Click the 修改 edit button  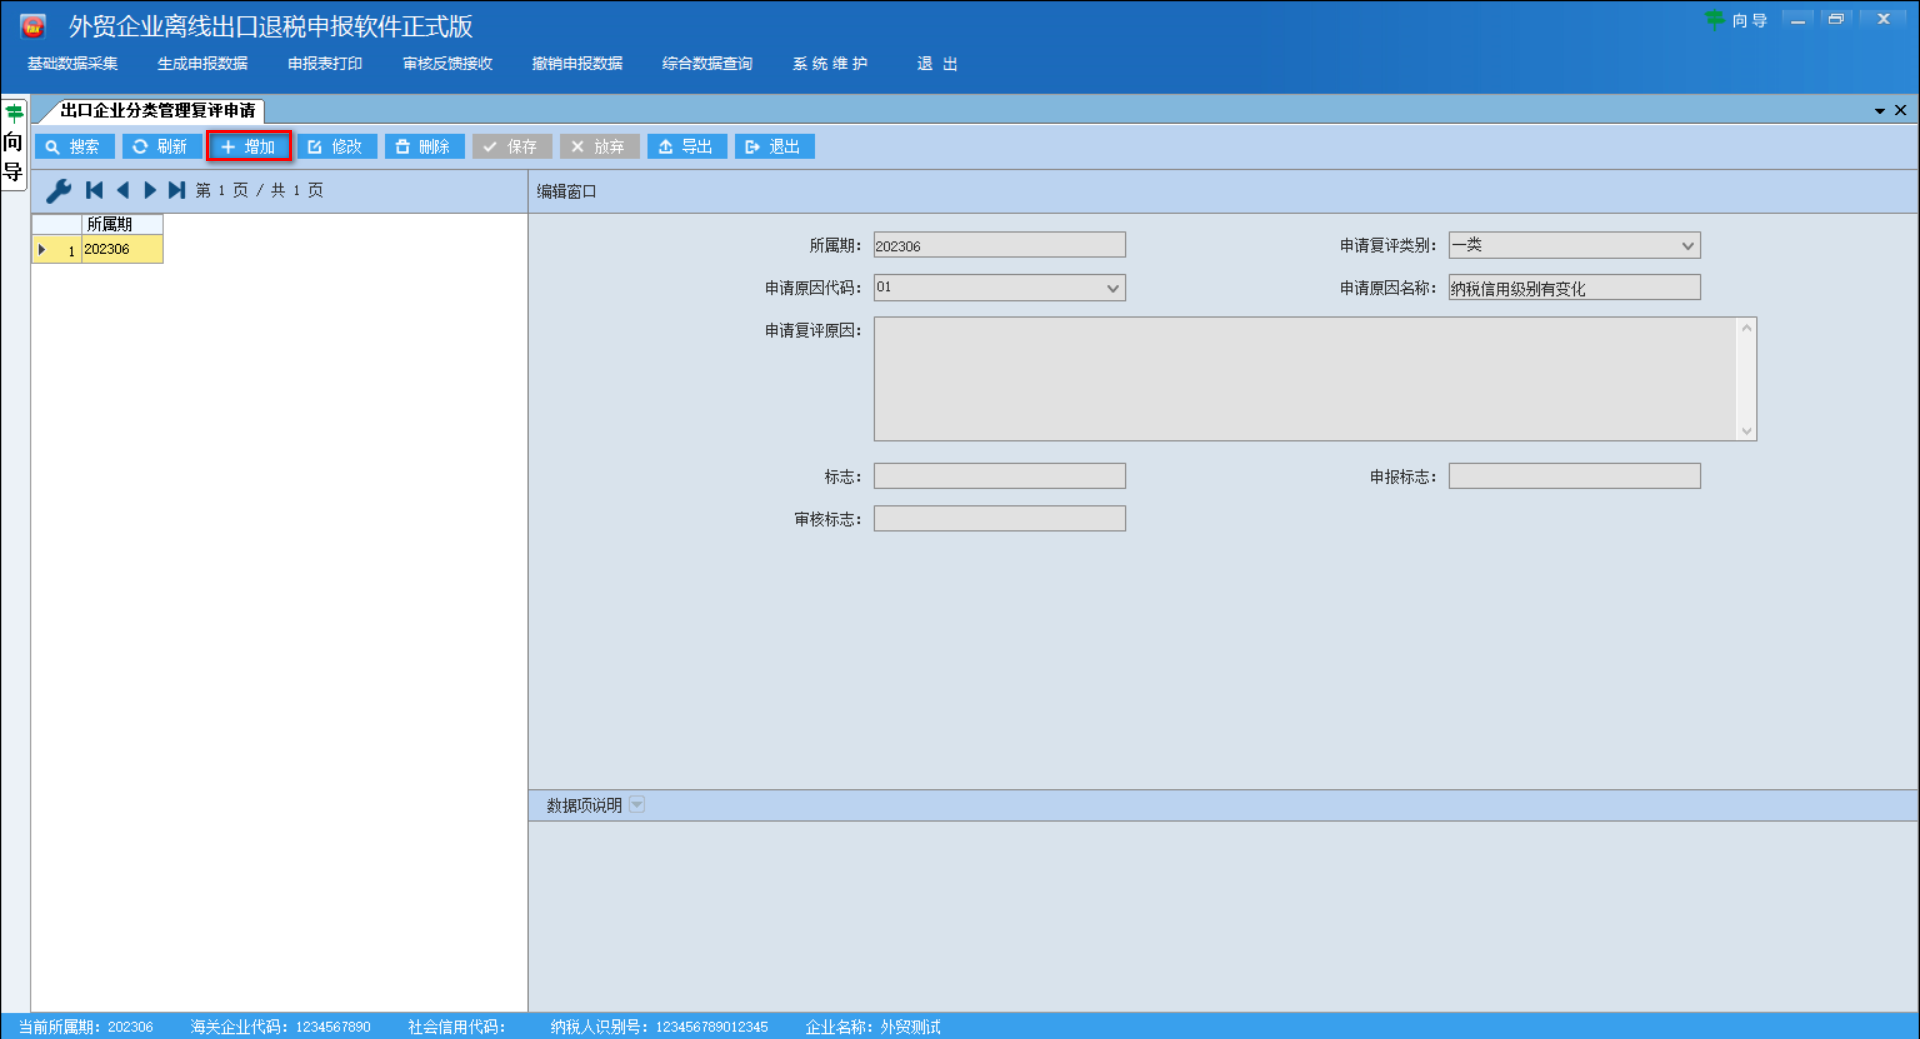point(336,147)
